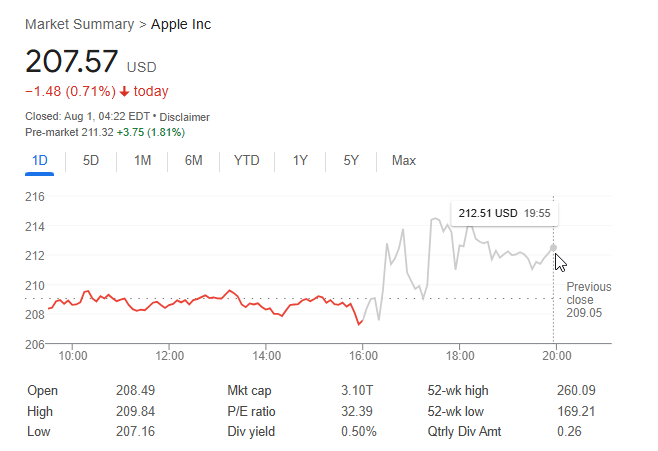Open the 1M chart range
The width and height of the screenshot is (658, 451).
click(142, 161)
